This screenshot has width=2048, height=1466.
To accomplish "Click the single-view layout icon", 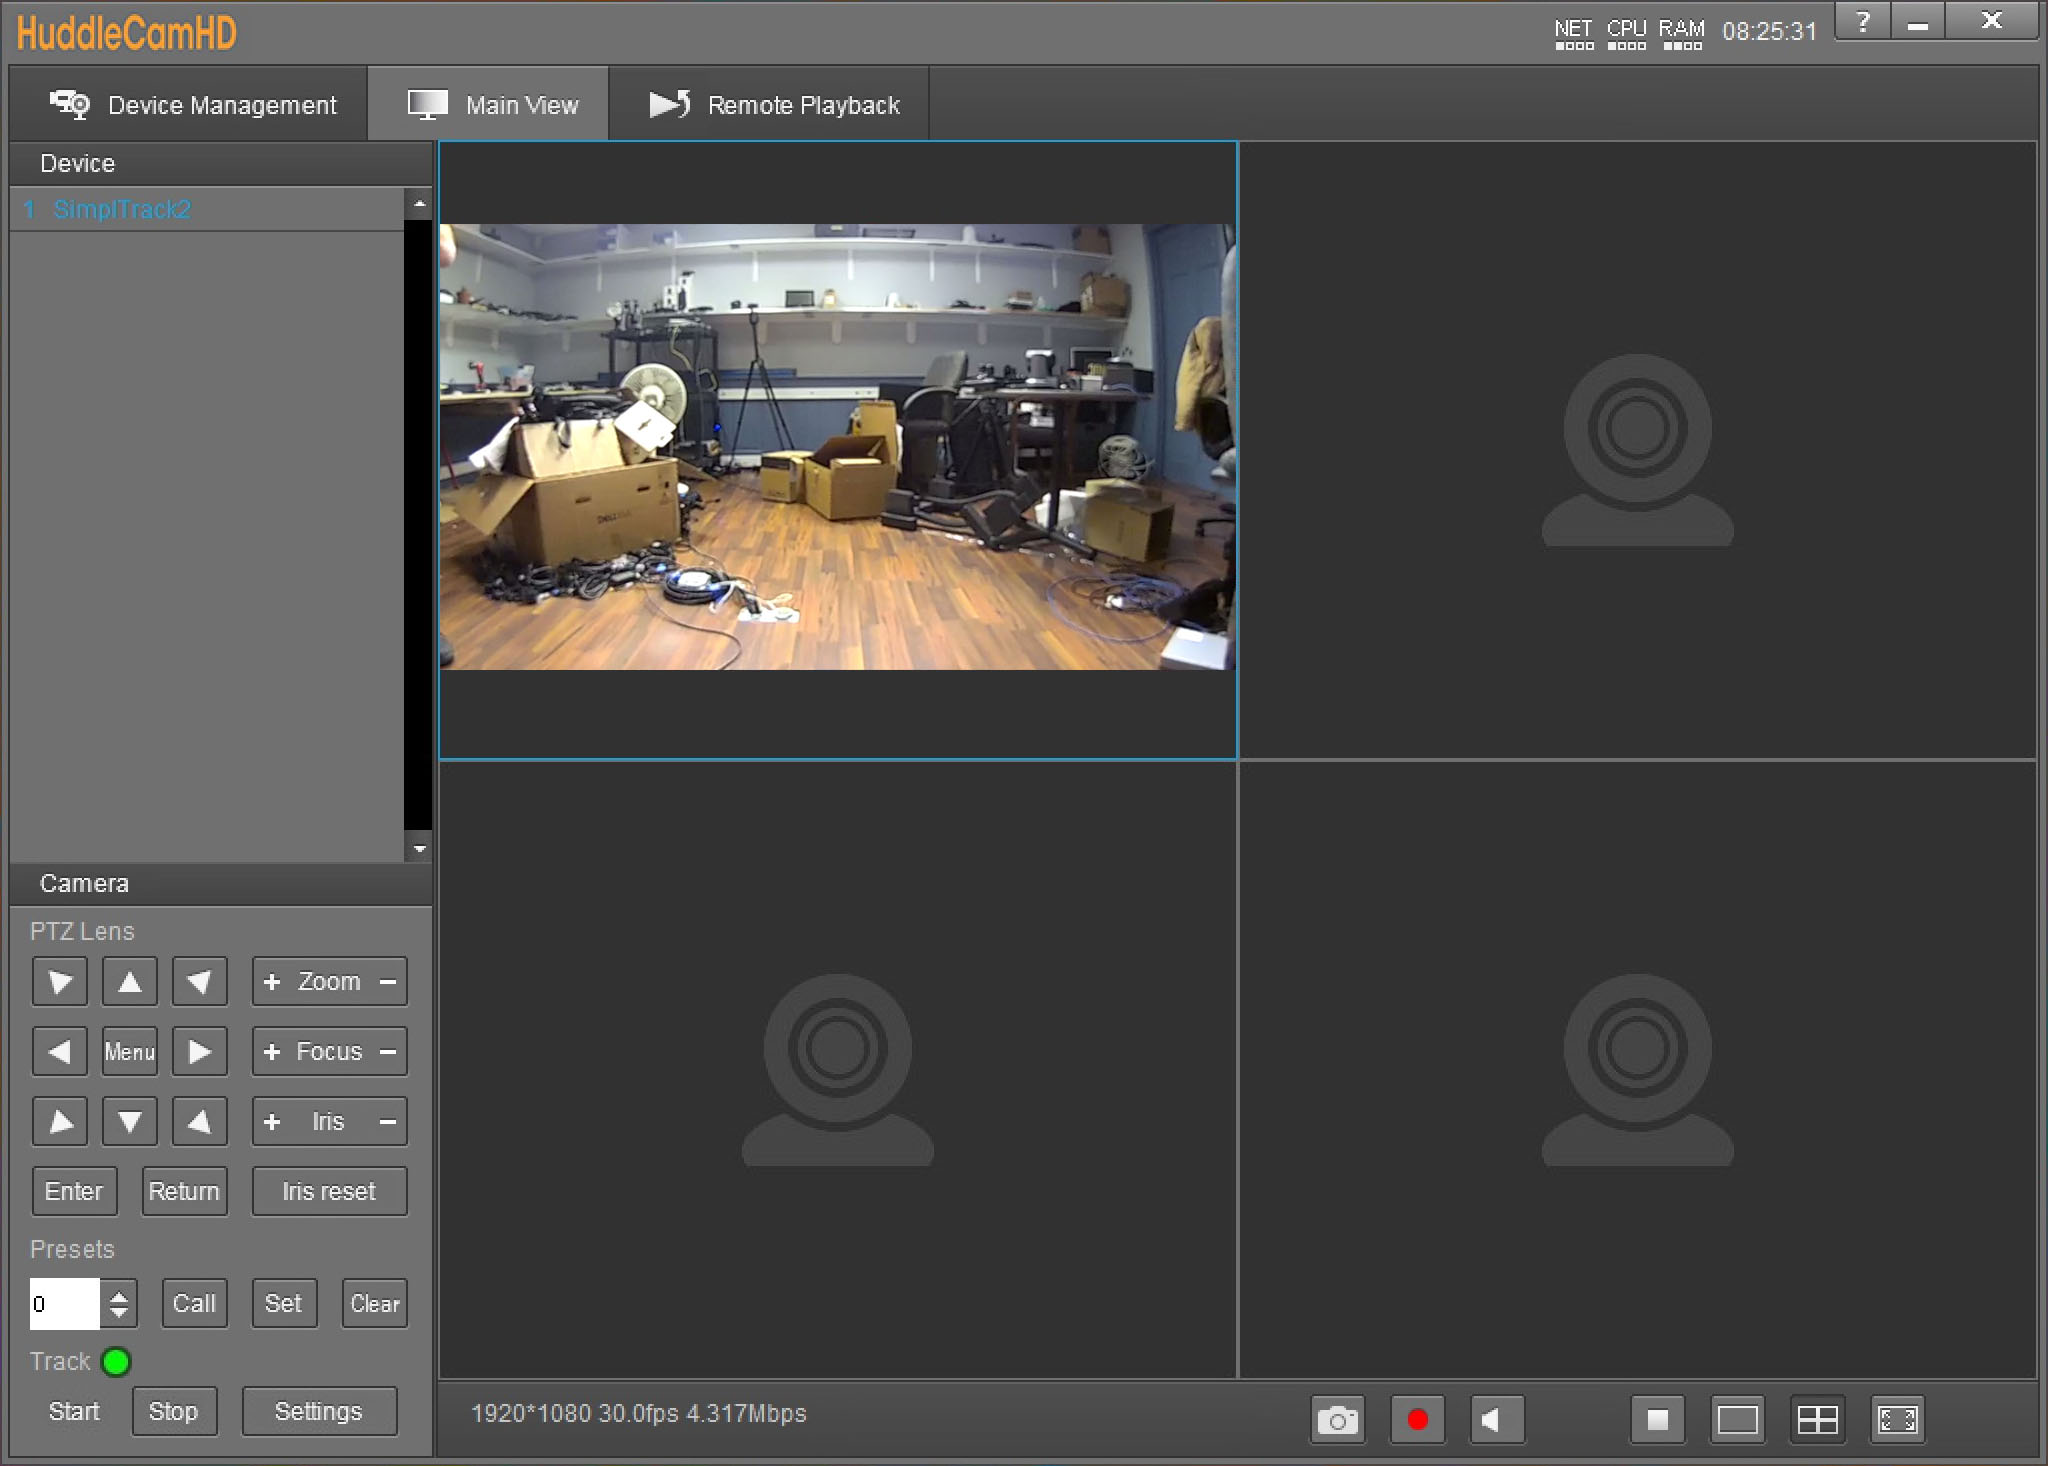I will point(1734,1417).
